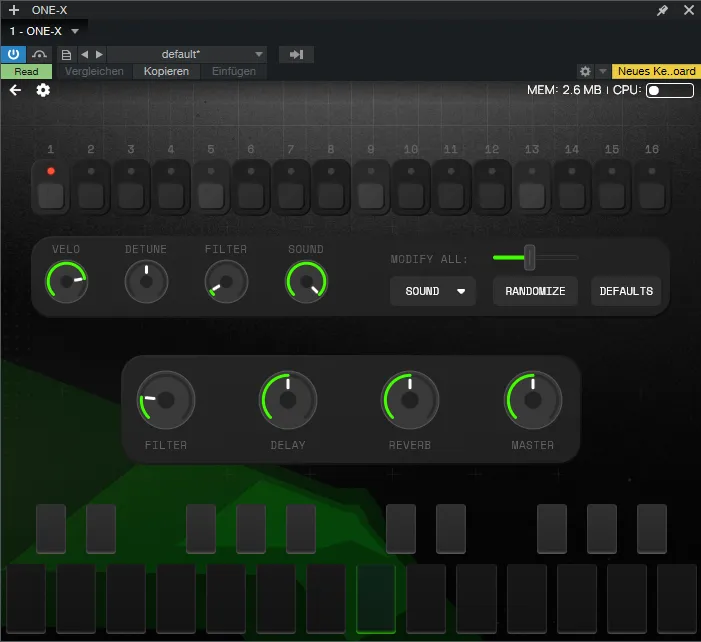This screenshot has height=642, width=701.
Task: Click the Vergleichen button
Action: pos(94,72)
